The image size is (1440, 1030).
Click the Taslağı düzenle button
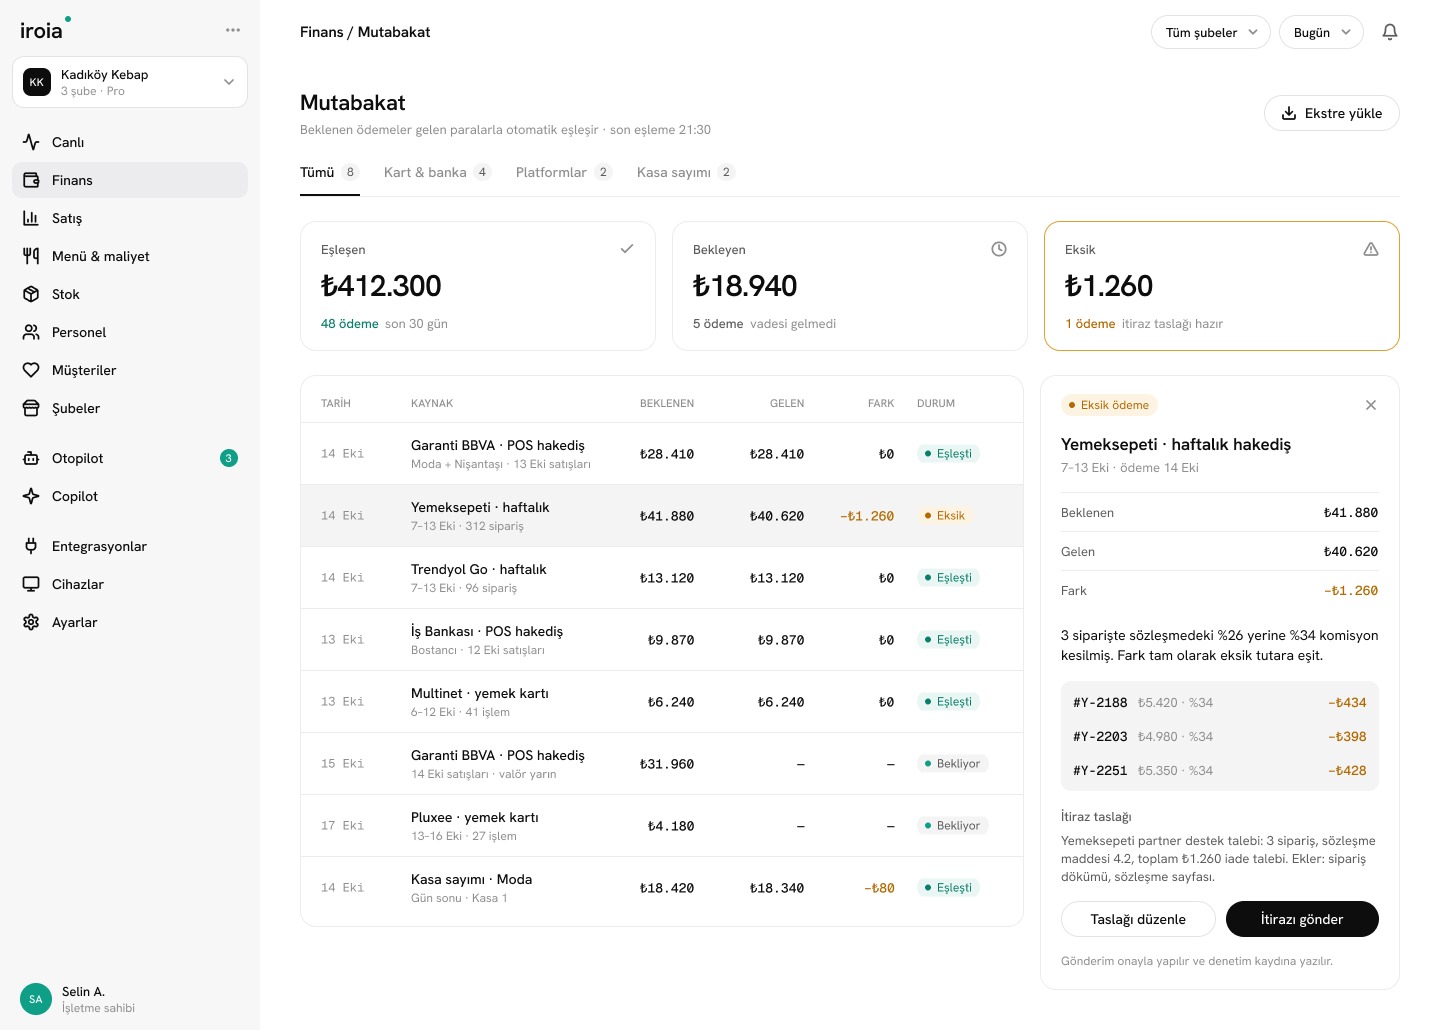(x=1138, y=919)
